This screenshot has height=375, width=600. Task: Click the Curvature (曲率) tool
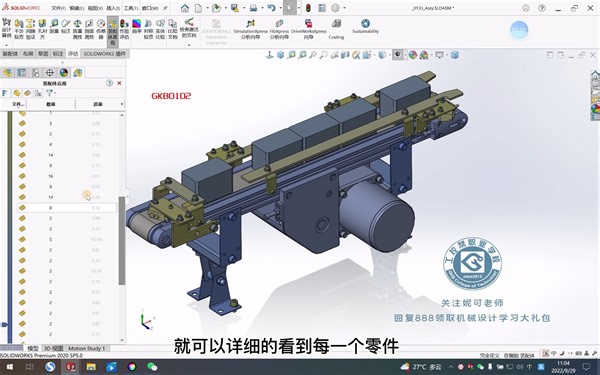[137, 26]
